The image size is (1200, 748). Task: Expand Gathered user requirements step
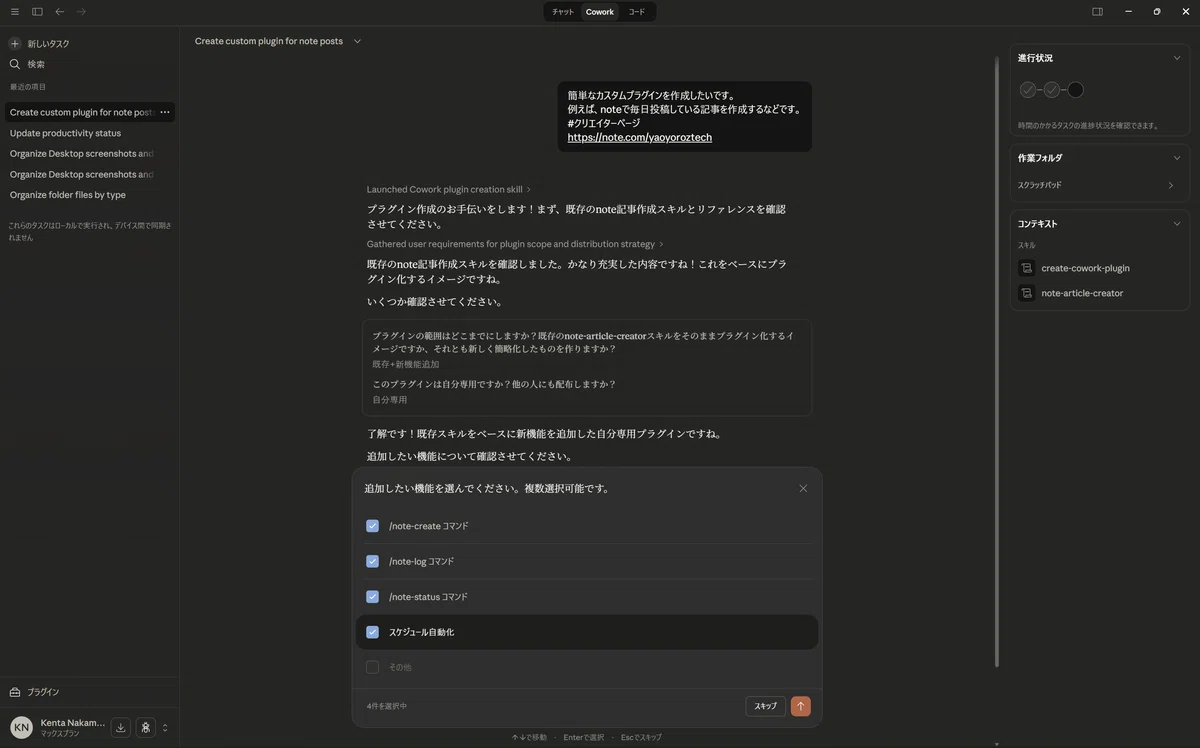[515, 244]
